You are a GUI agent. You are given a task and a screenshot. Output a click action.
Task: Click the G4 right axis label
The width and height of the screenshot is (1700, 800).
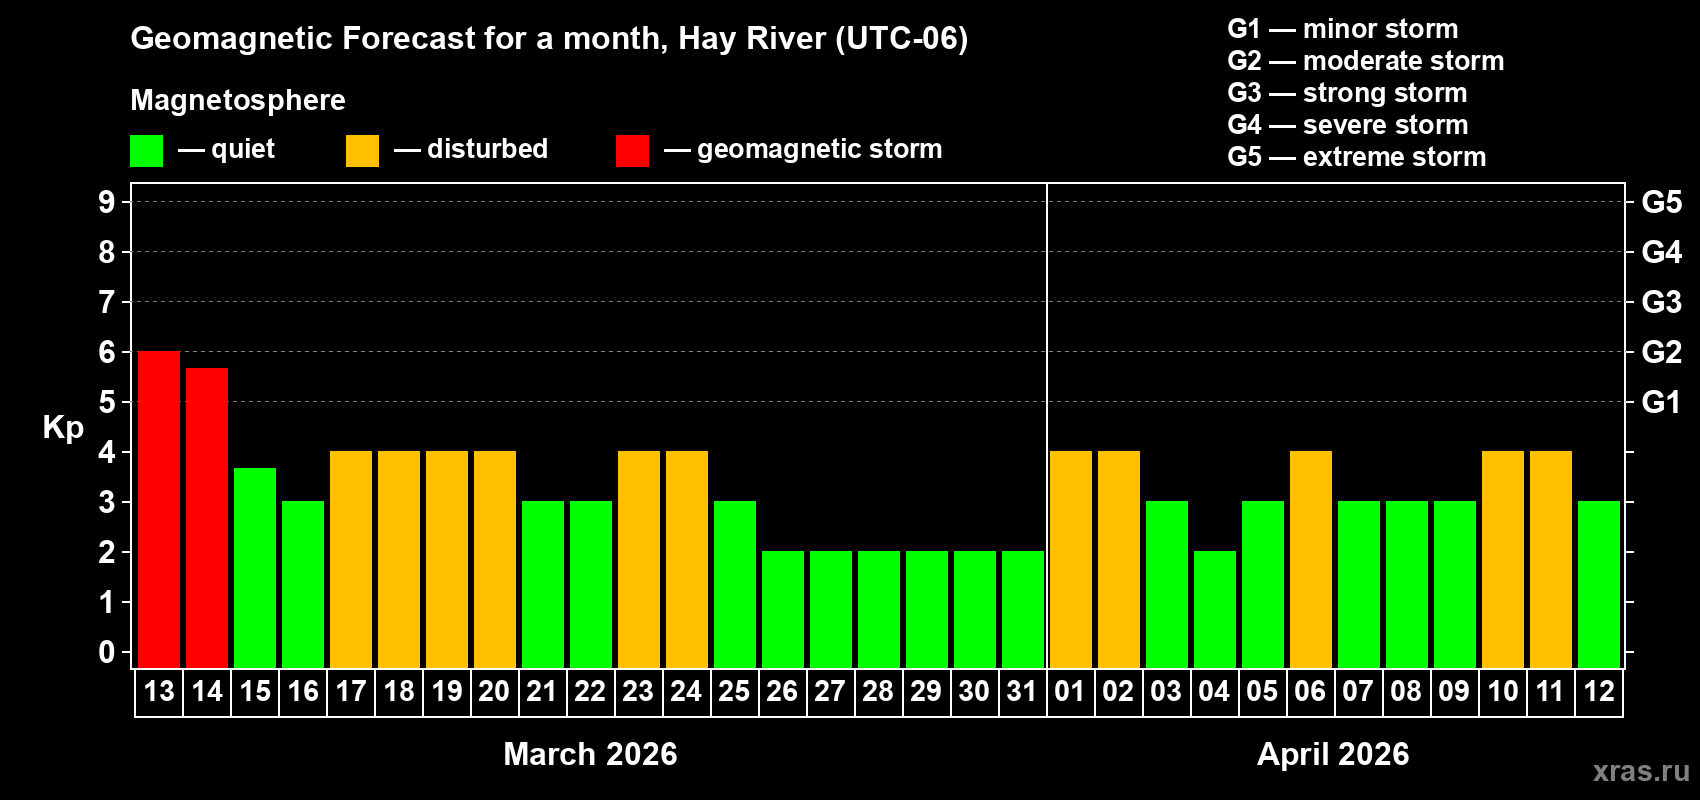click(1662, 252)
